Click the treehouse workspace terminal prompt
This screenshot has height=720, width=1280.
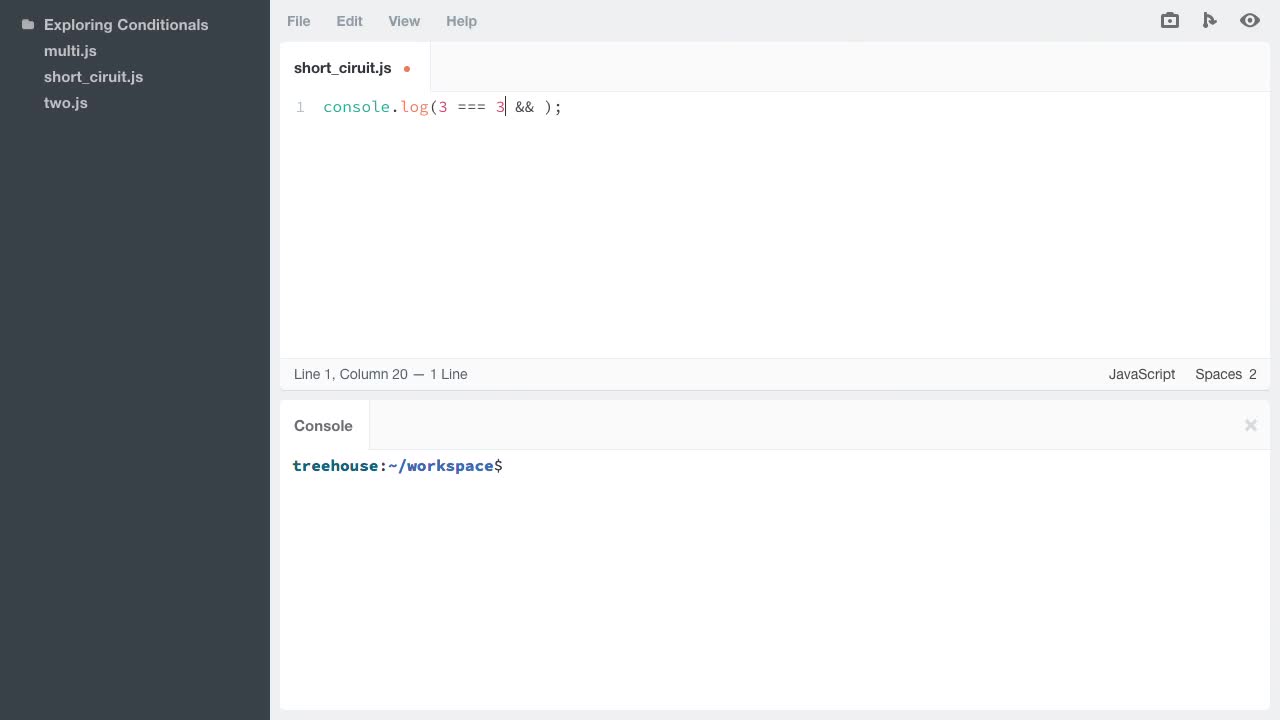point(397,466)
